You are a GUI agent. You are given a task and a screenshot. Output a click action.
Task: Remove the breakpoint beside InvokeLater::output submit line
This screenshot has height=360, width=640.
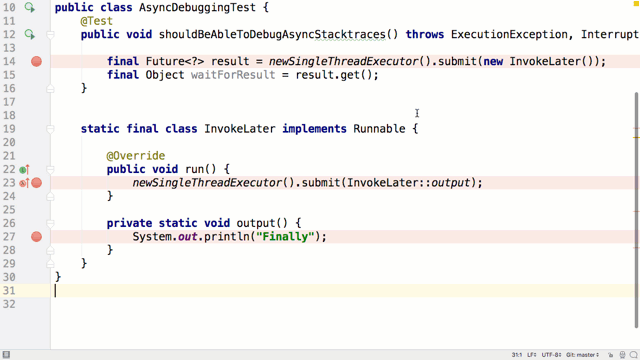click(36, 183)
